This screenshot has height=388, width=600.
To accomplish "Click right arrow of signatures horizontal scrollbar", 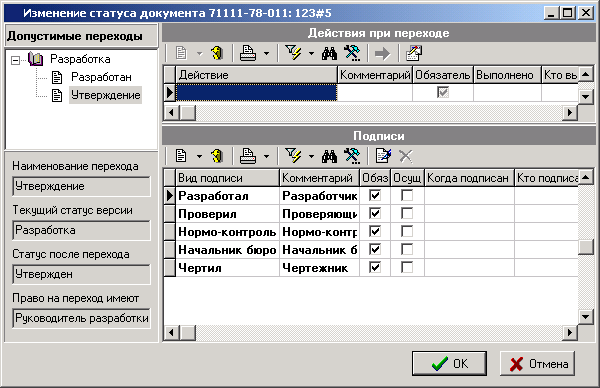I will 570,333.
